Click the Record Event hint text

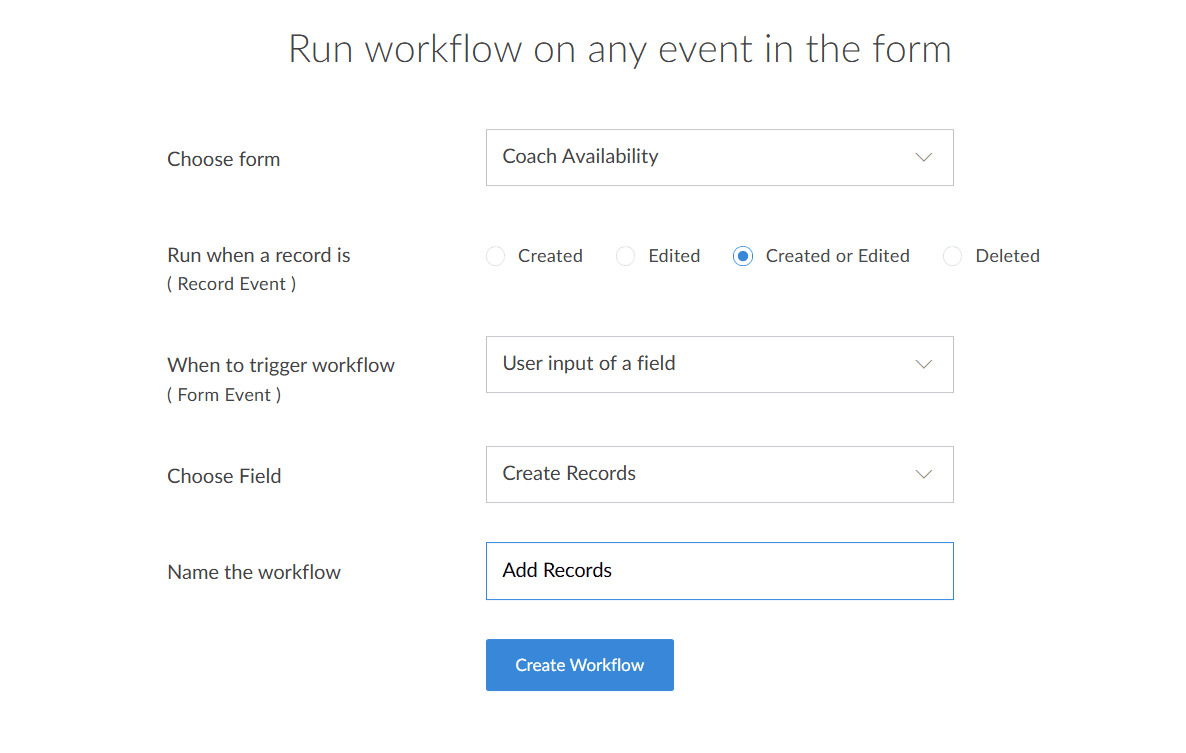pos(231,284)
